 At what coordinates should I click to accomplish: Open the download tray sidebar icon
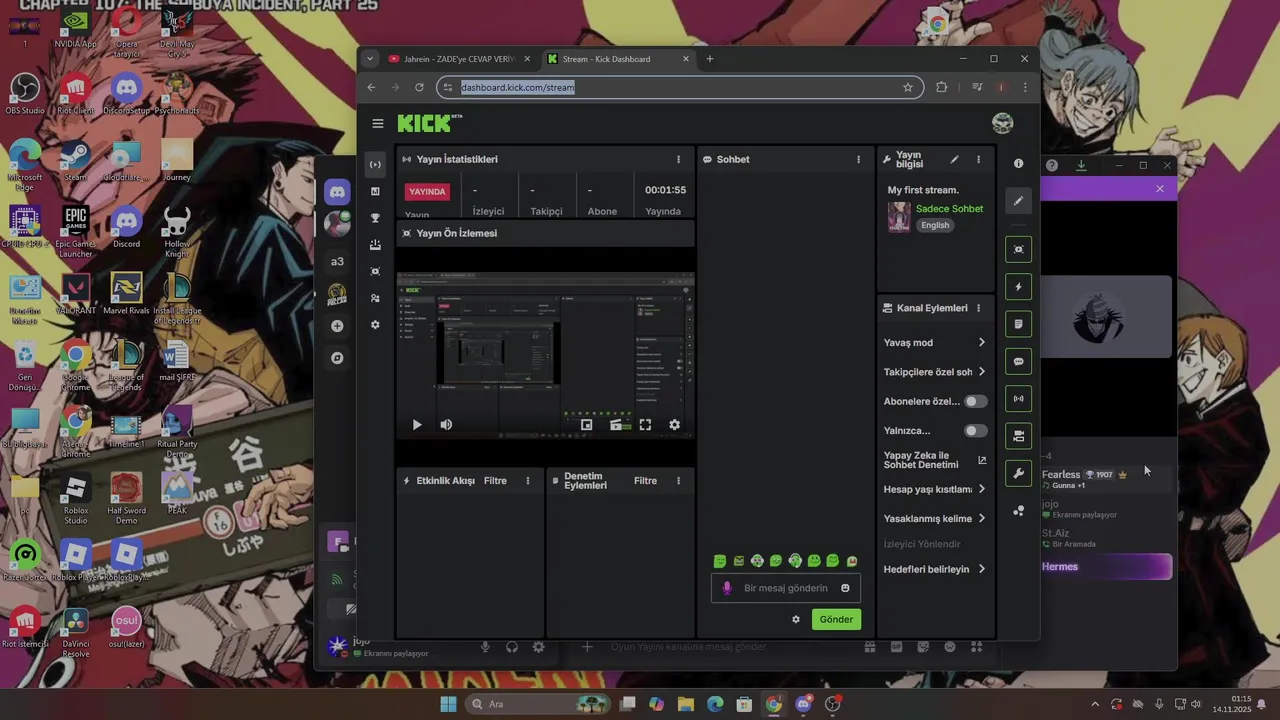[375, 245]
